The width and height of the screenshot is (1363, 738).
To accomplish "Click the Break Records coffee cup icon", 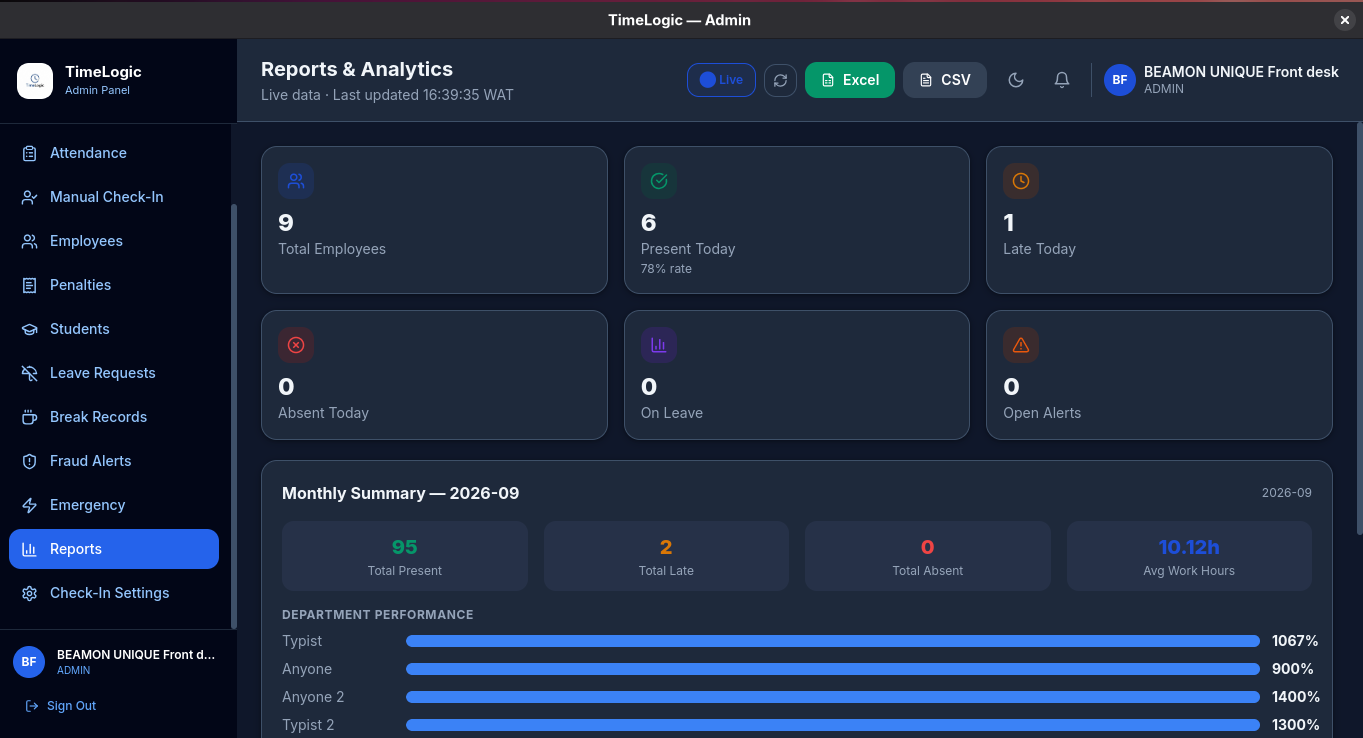I will [30, 417].
